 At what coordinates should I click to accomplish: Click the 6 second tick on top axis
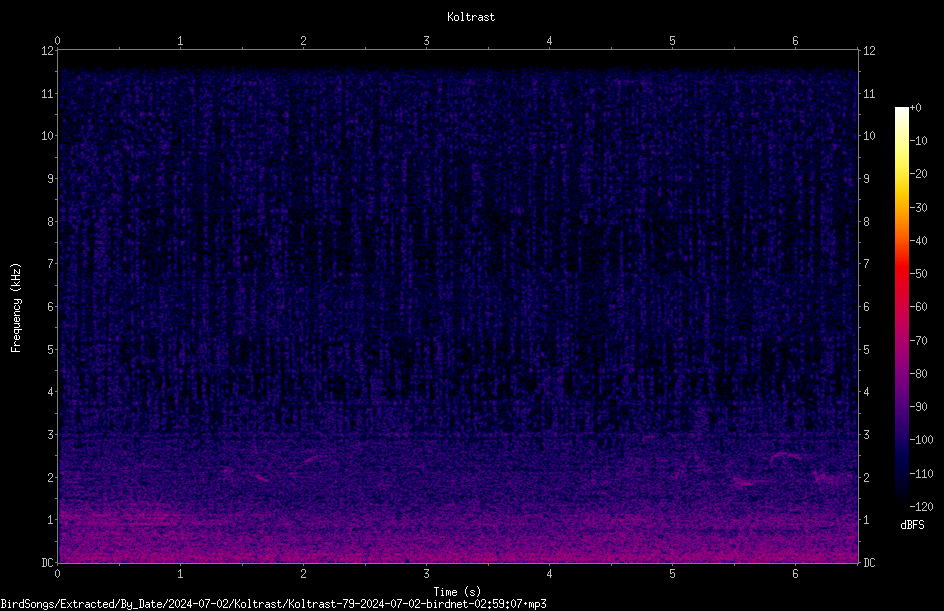point(795,41)
